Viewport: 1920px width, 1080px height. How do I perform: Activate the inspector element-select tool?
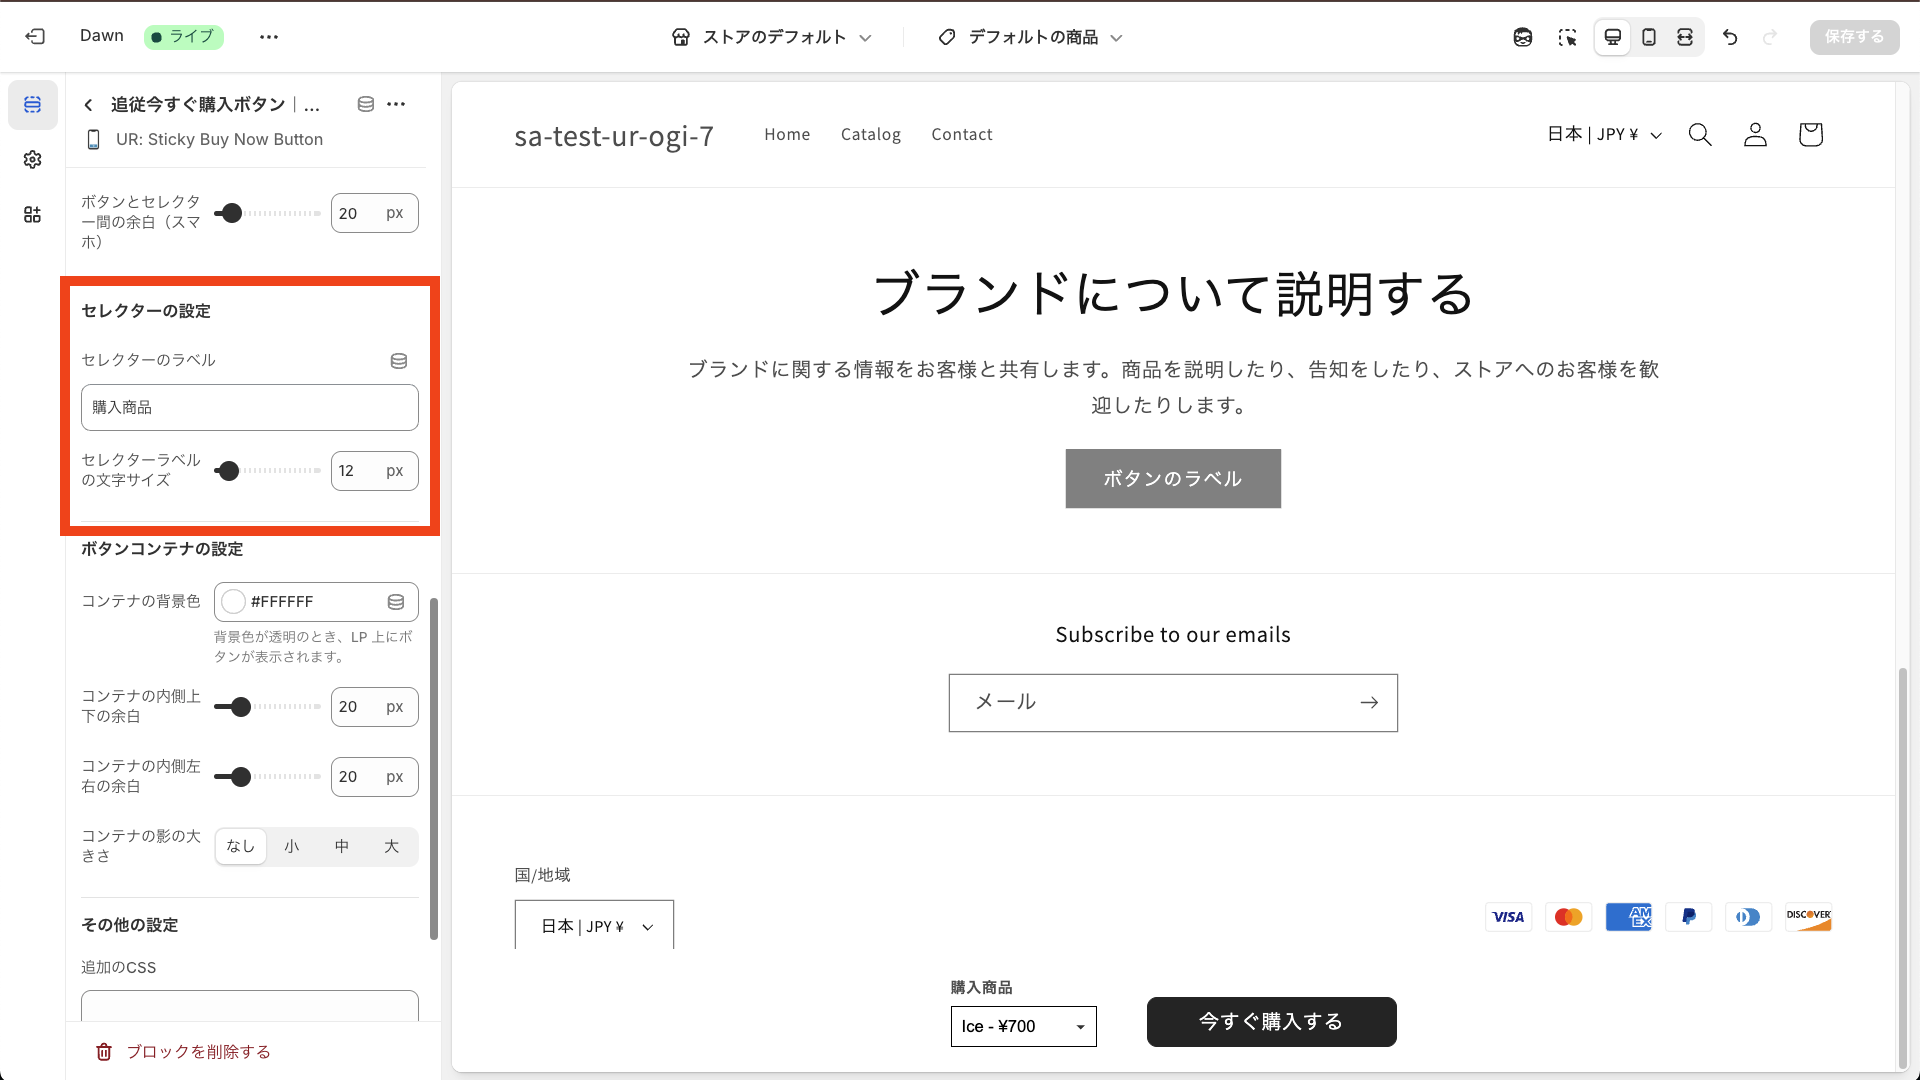[1567, 37]
